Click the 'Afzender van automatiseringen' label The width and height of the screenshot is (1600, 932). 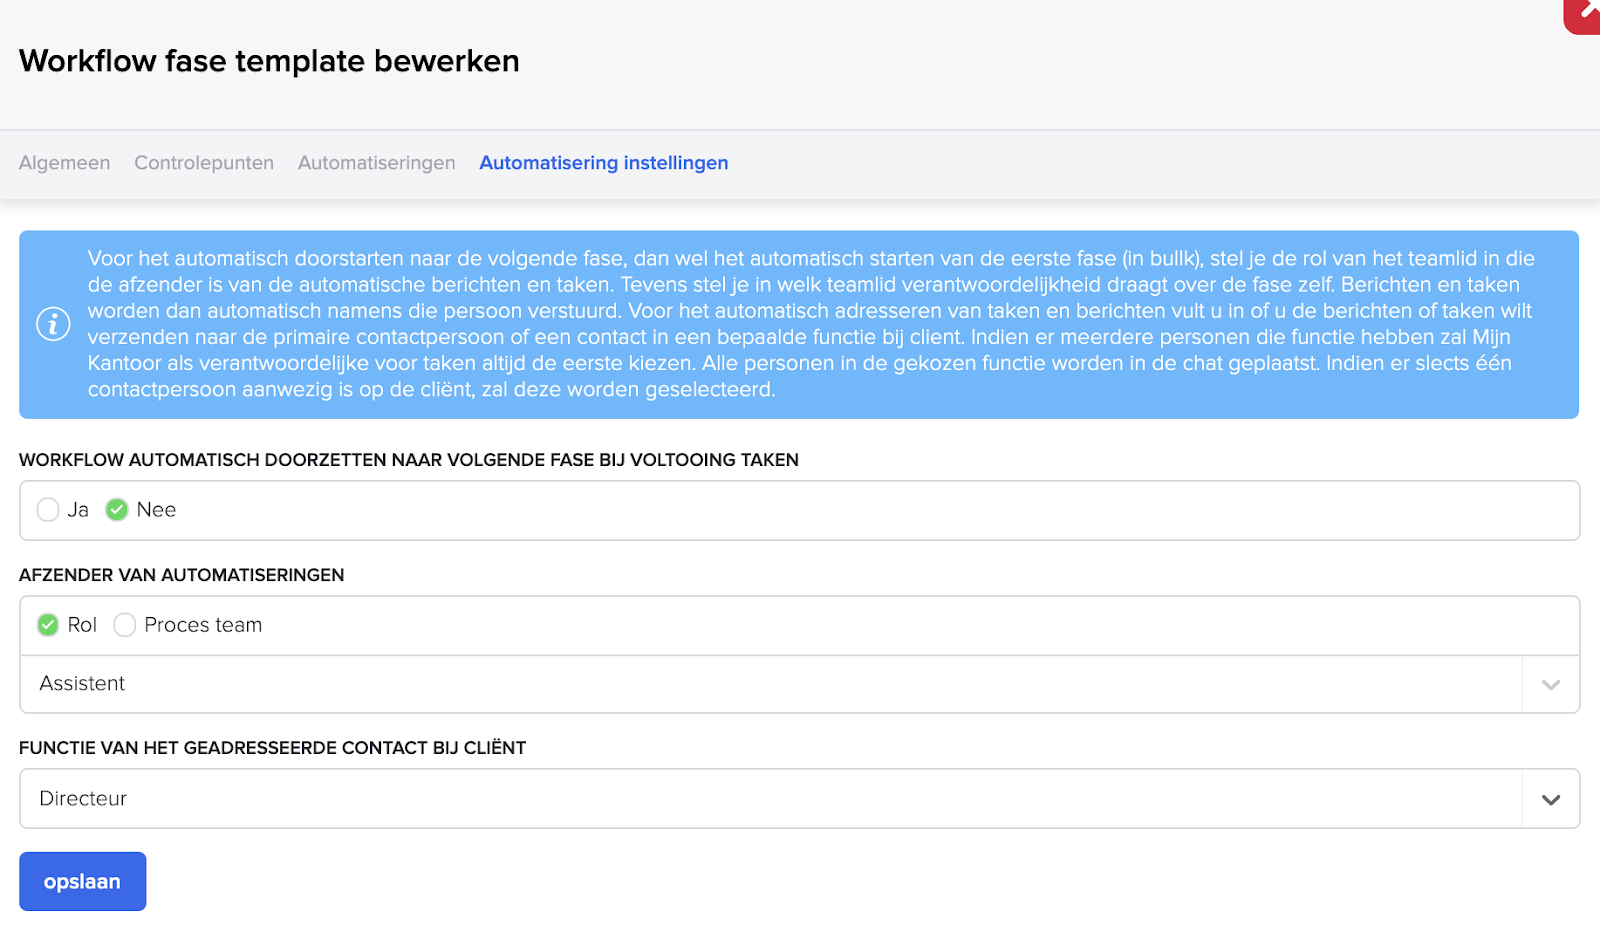[182, 575]
